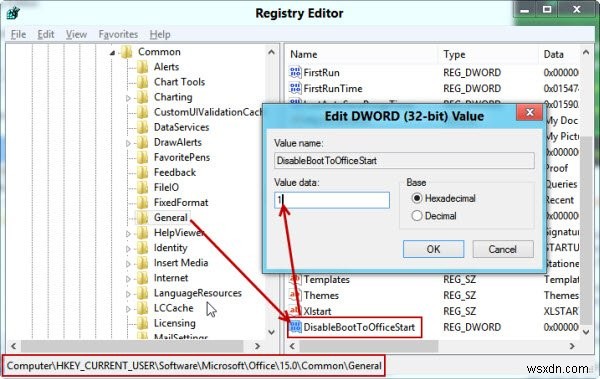Screen dimensions: 600x379
Task: Click the Themes string value icon
Action: coord(295,295)
